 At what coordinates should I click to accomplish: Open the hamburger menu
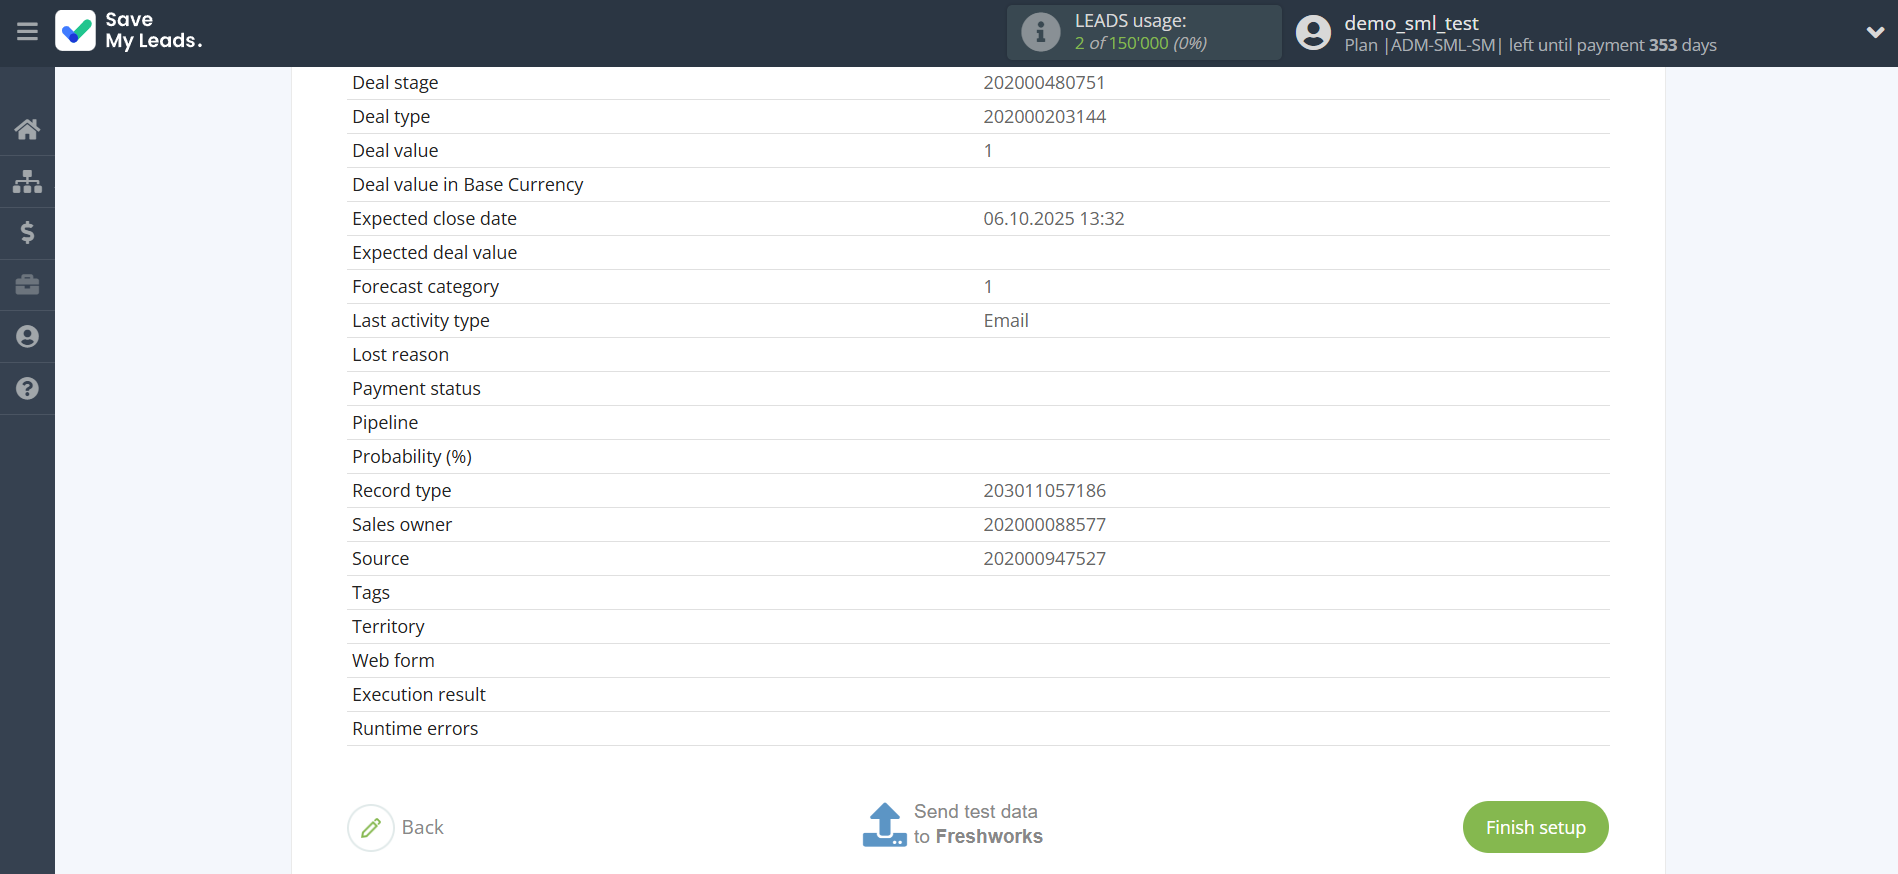click(27, 32)
